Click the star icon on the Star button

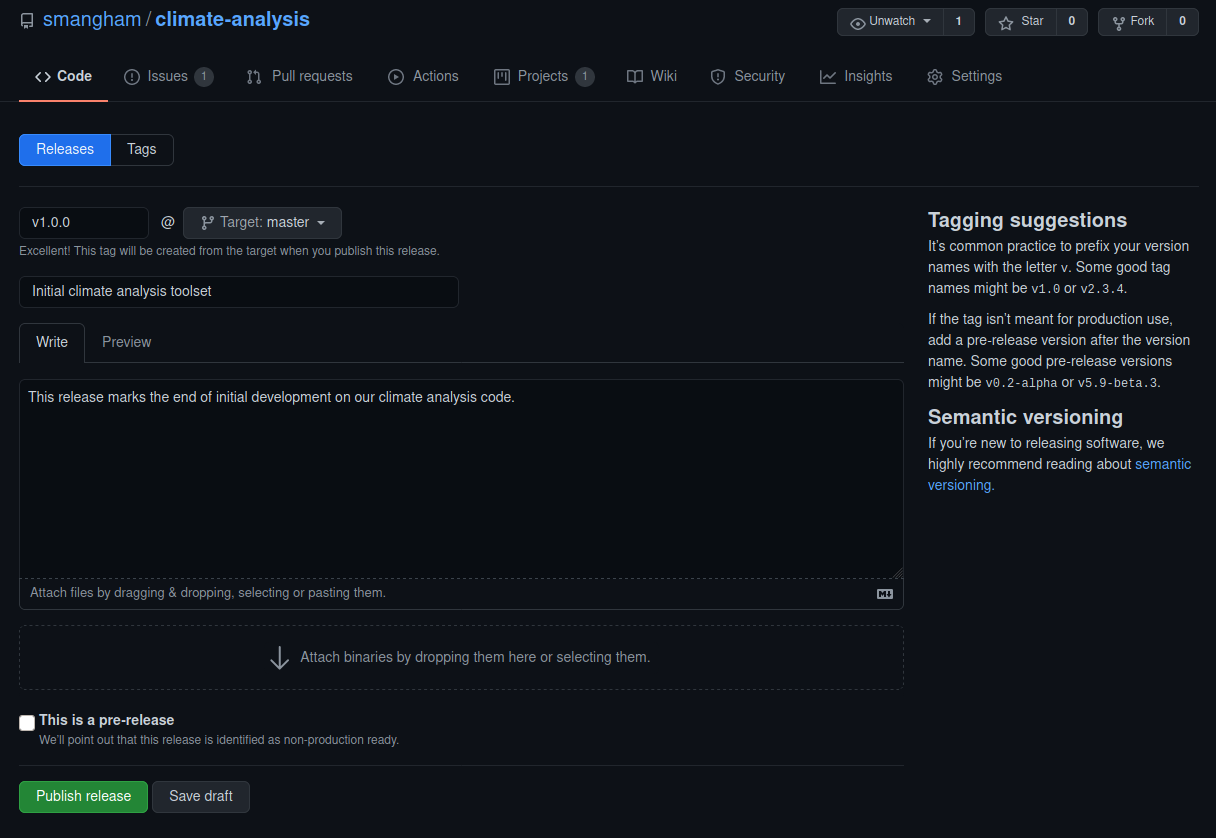[x=1006, y=22]
